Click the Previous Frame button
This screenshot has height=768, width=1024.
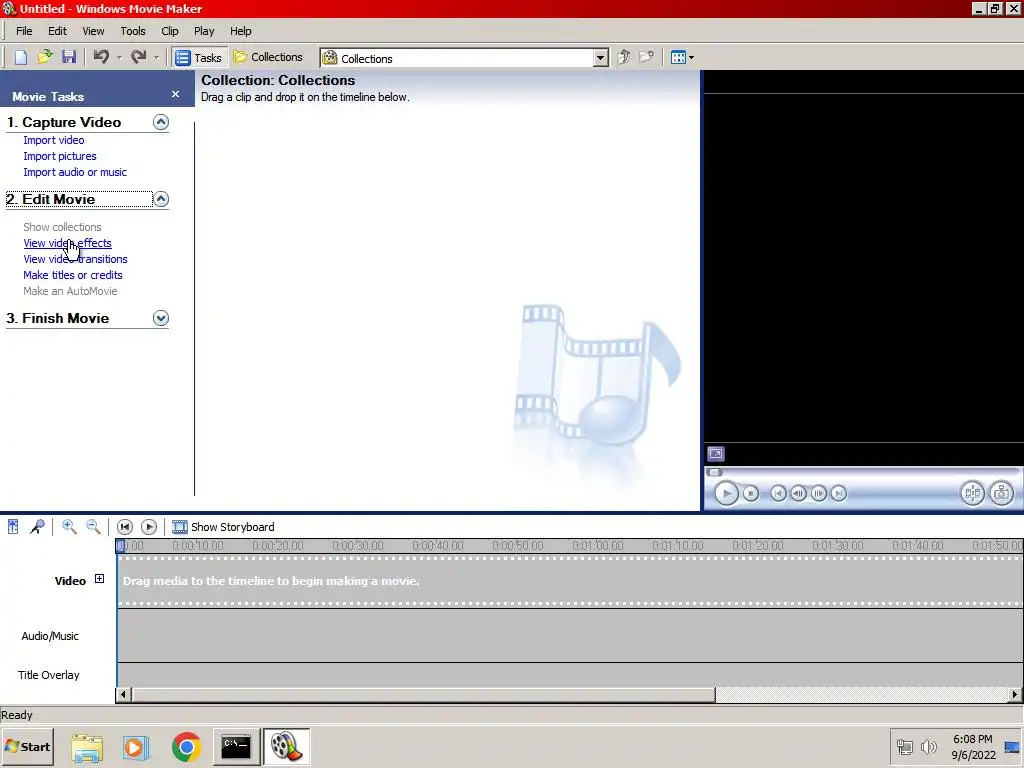[x=799, y=494]
